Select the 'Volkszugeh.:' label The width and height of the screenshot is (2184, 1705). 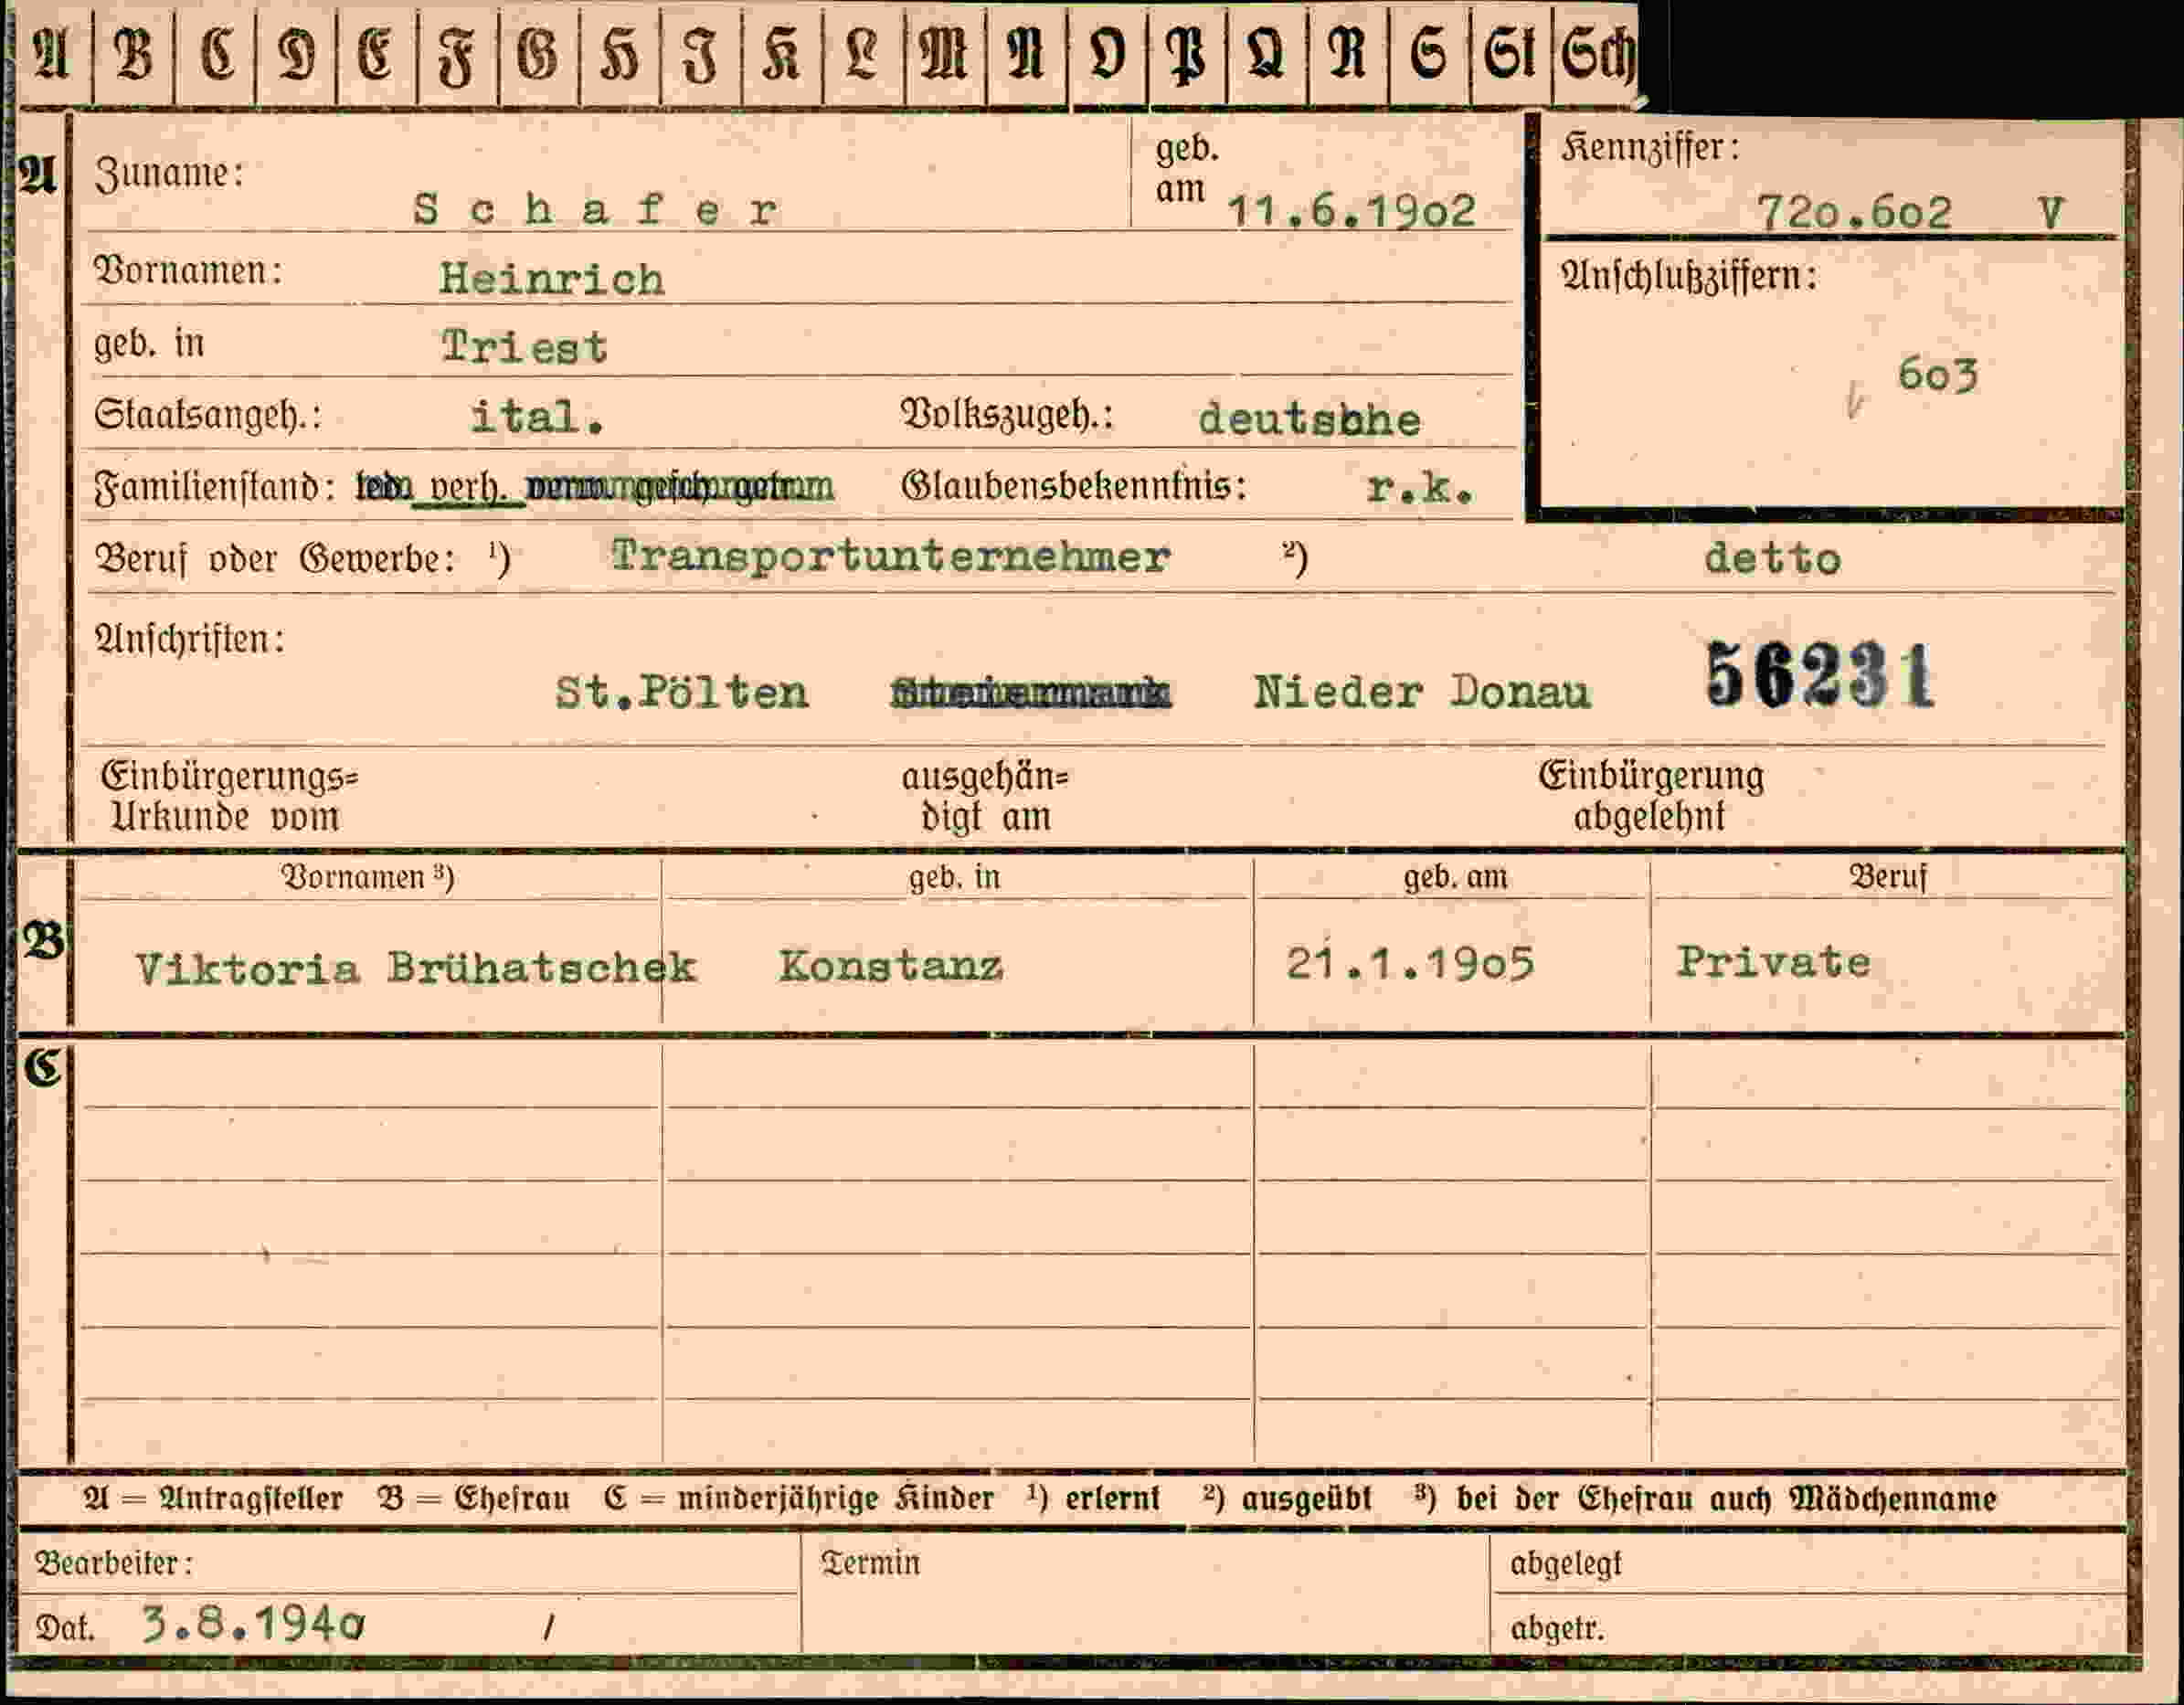pos(1007,415)
